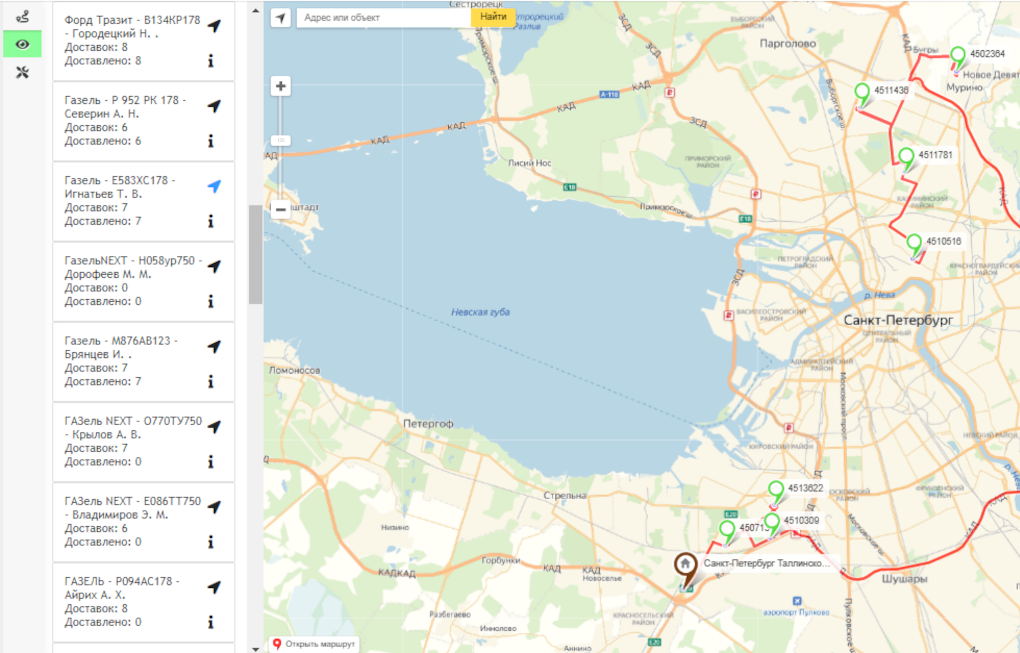Select delivery marker 4513822
The height and width of the screenshot is (653, 1020).
(x=775, y=492)
